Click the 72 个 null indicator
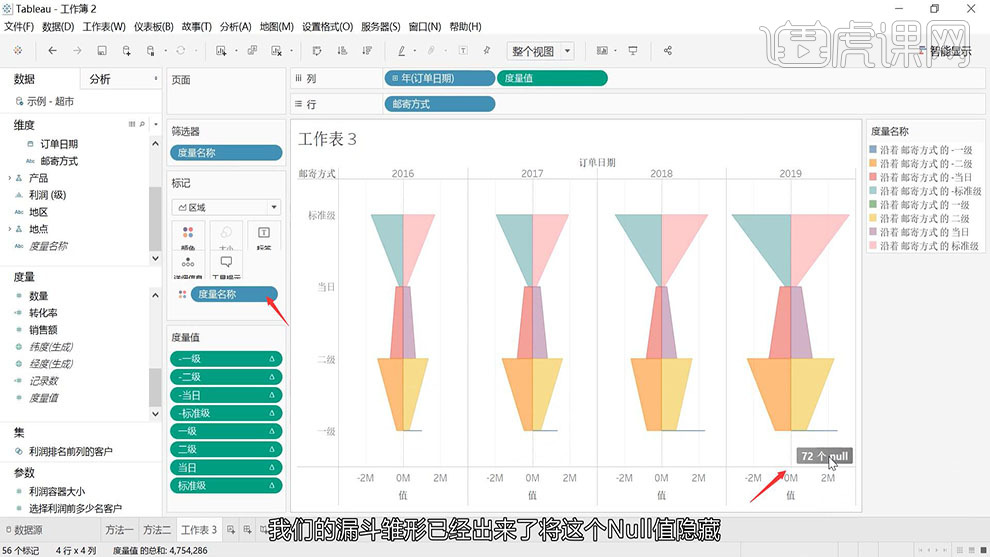 825,456
